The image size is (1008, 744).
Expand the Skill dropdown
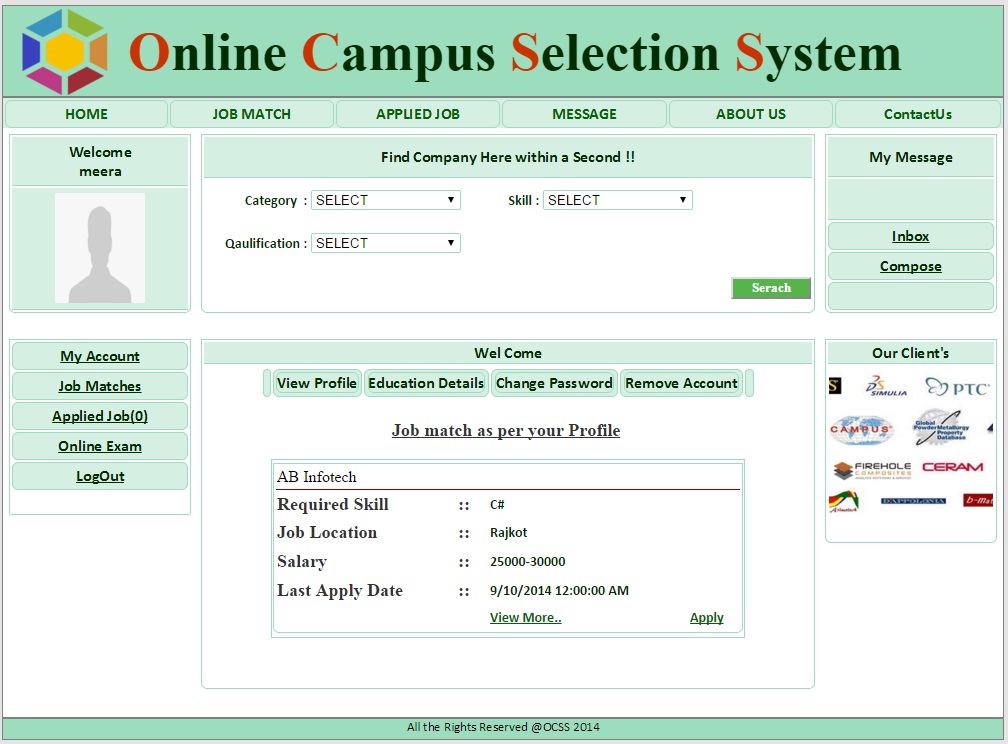tap(617, 200)
